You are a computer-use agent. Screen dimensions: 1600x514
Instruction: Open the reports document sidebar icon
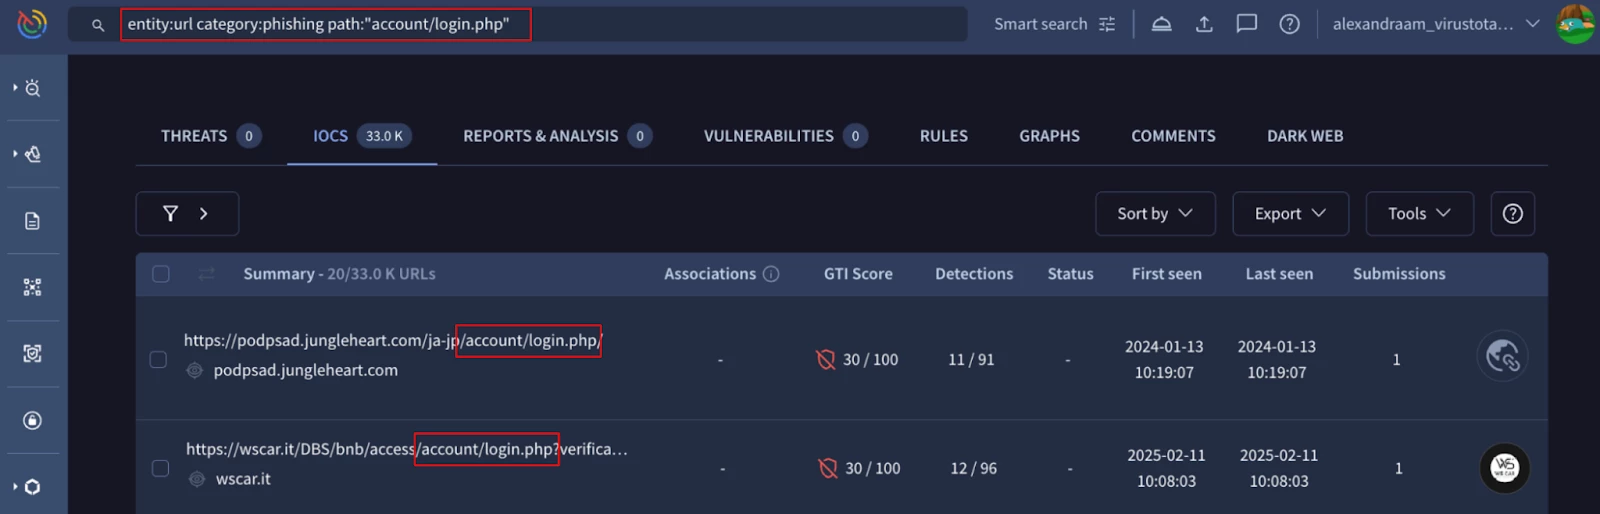click(32, 221)
